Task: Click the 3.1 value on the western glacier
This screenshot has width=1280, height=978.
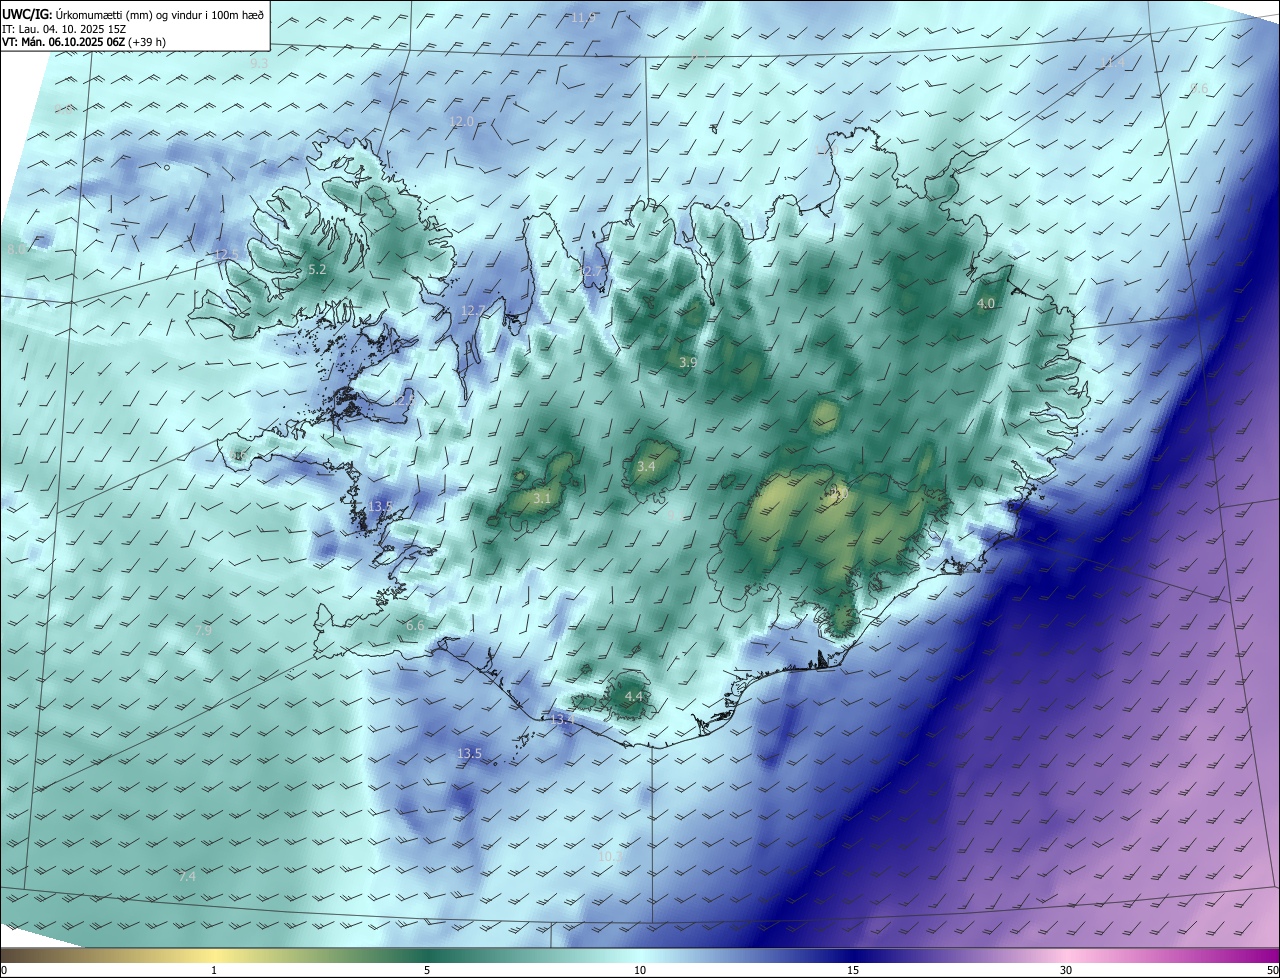Action: 542,497
